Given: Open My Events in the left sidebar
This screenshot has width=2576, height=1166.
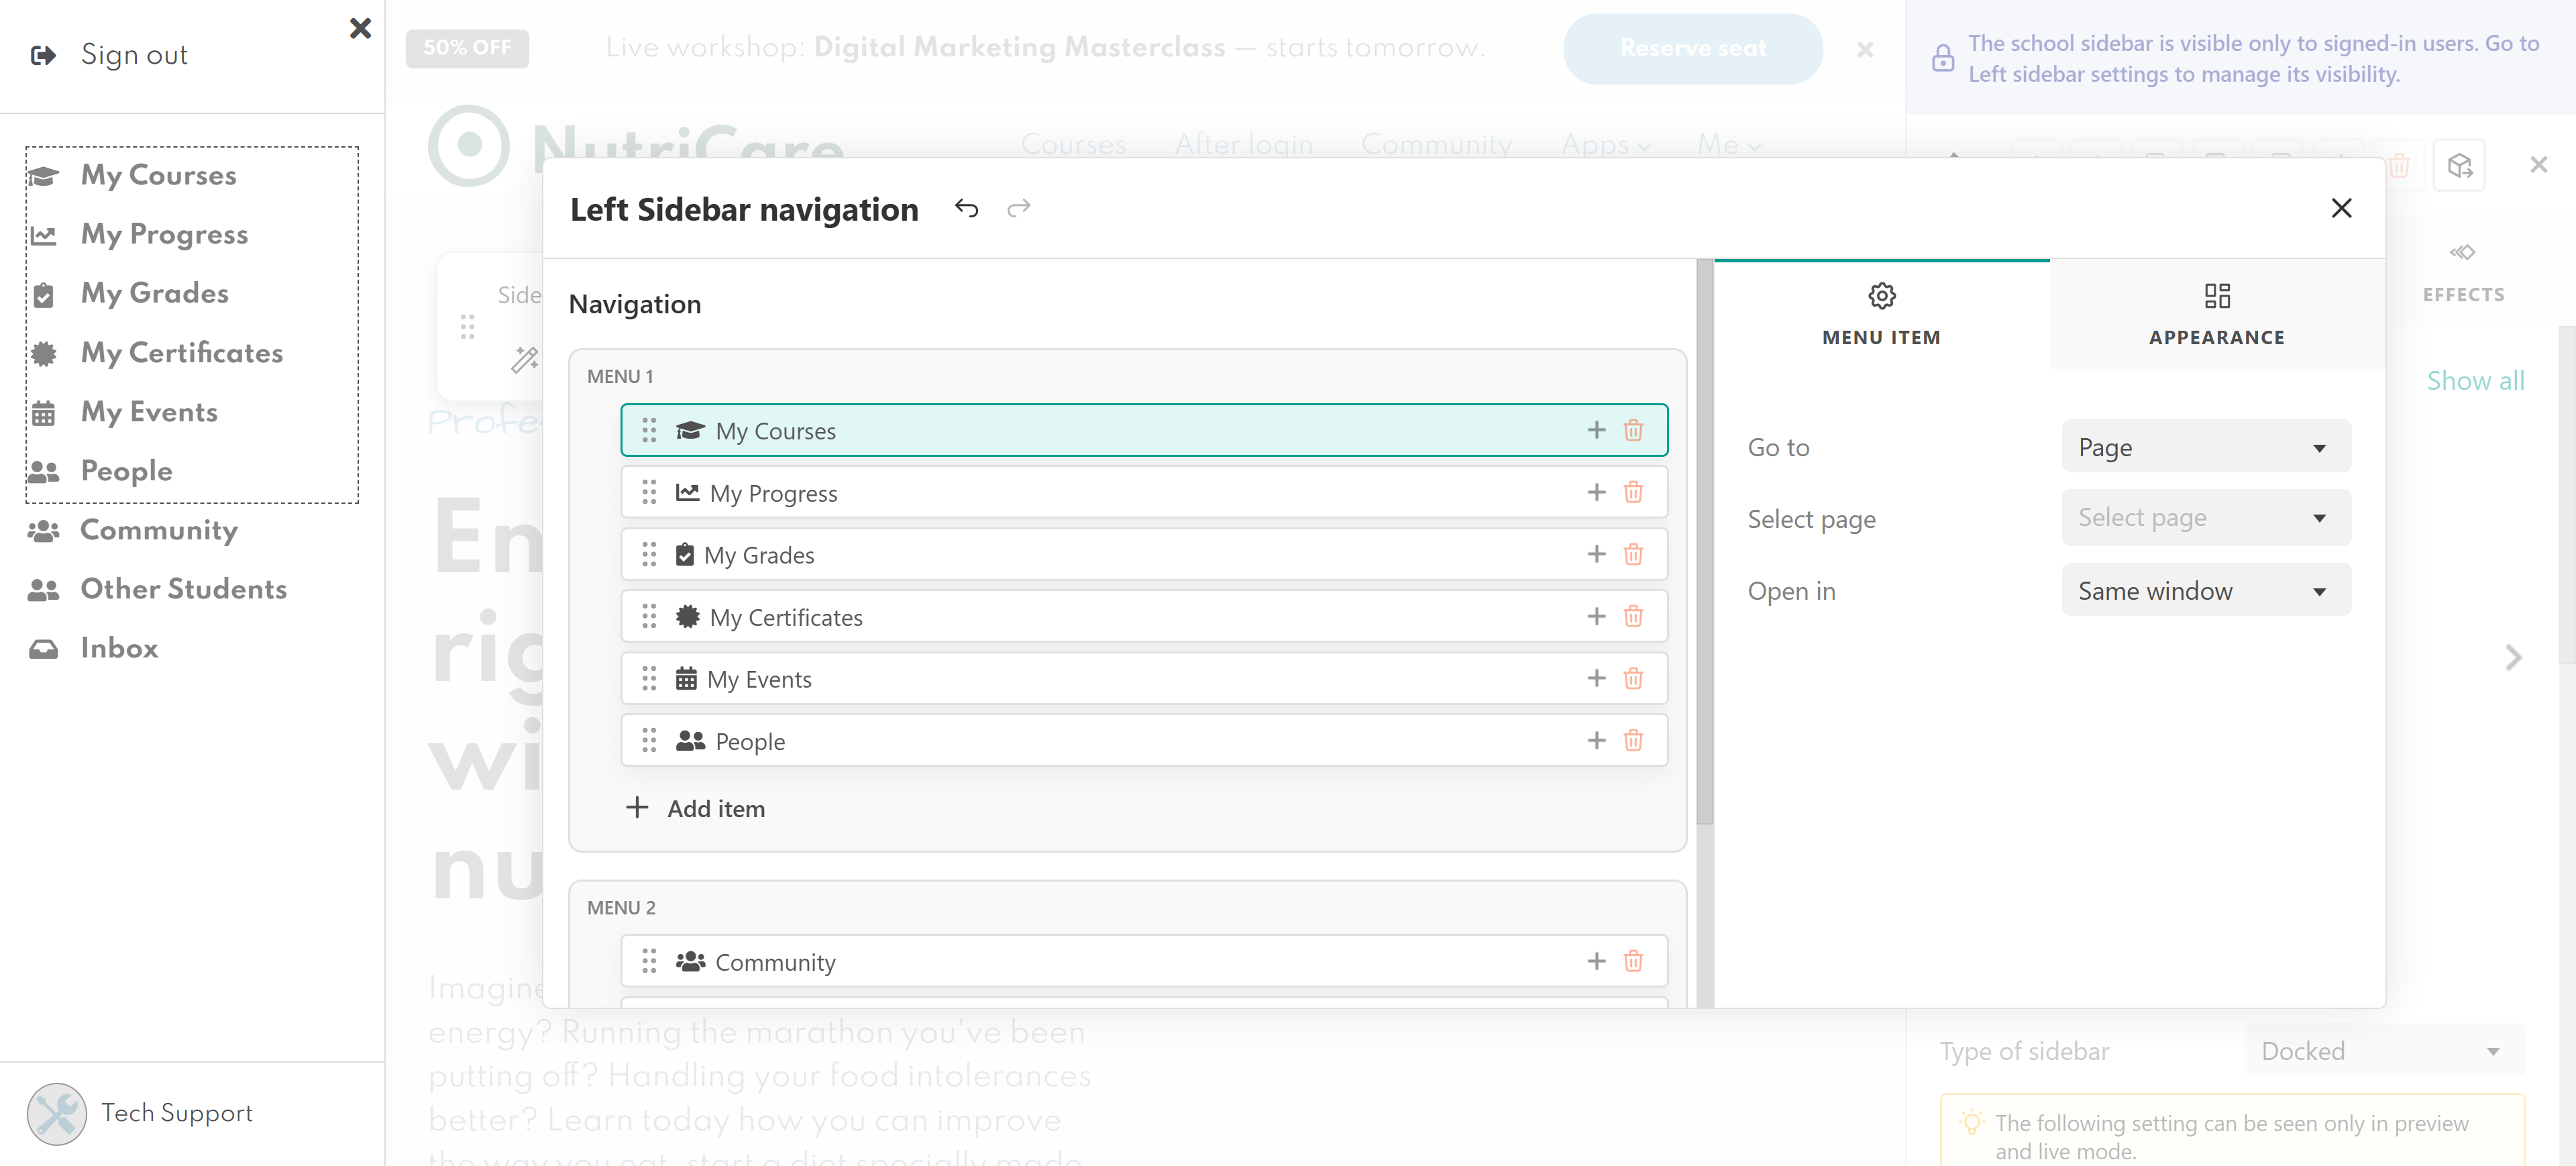Looking at the screenshot, I should click(x=149, y=412).
